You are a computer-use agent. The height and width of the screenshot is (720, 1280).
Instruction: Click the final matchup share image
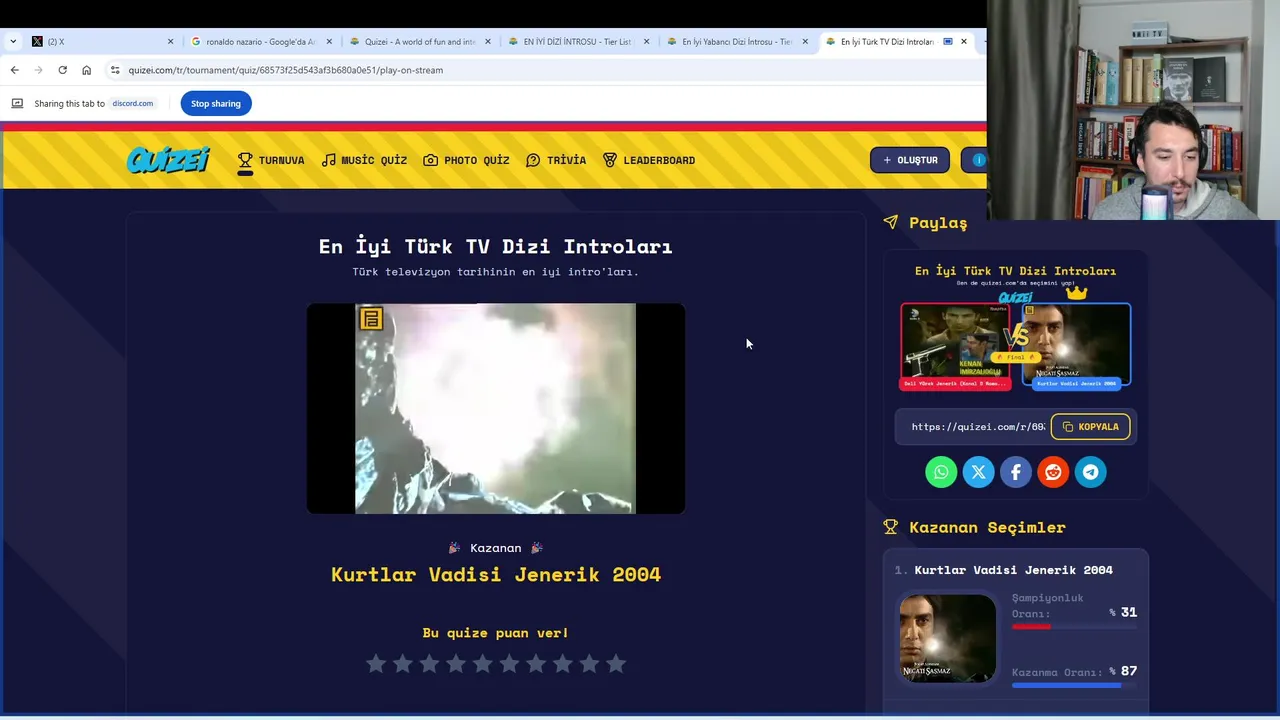pos(1015,326)
